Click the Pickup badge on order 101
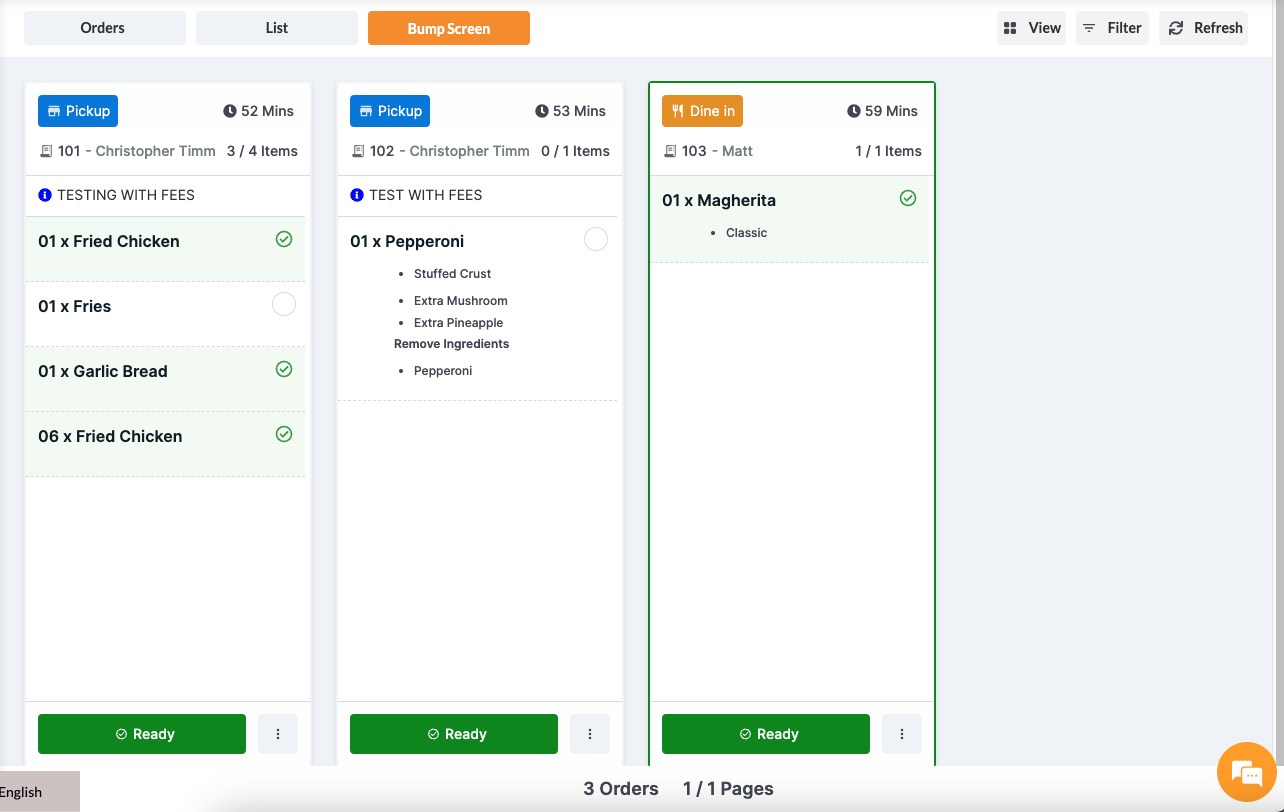1284x812 pixels. pyautogui.click(x=78, y=111)
